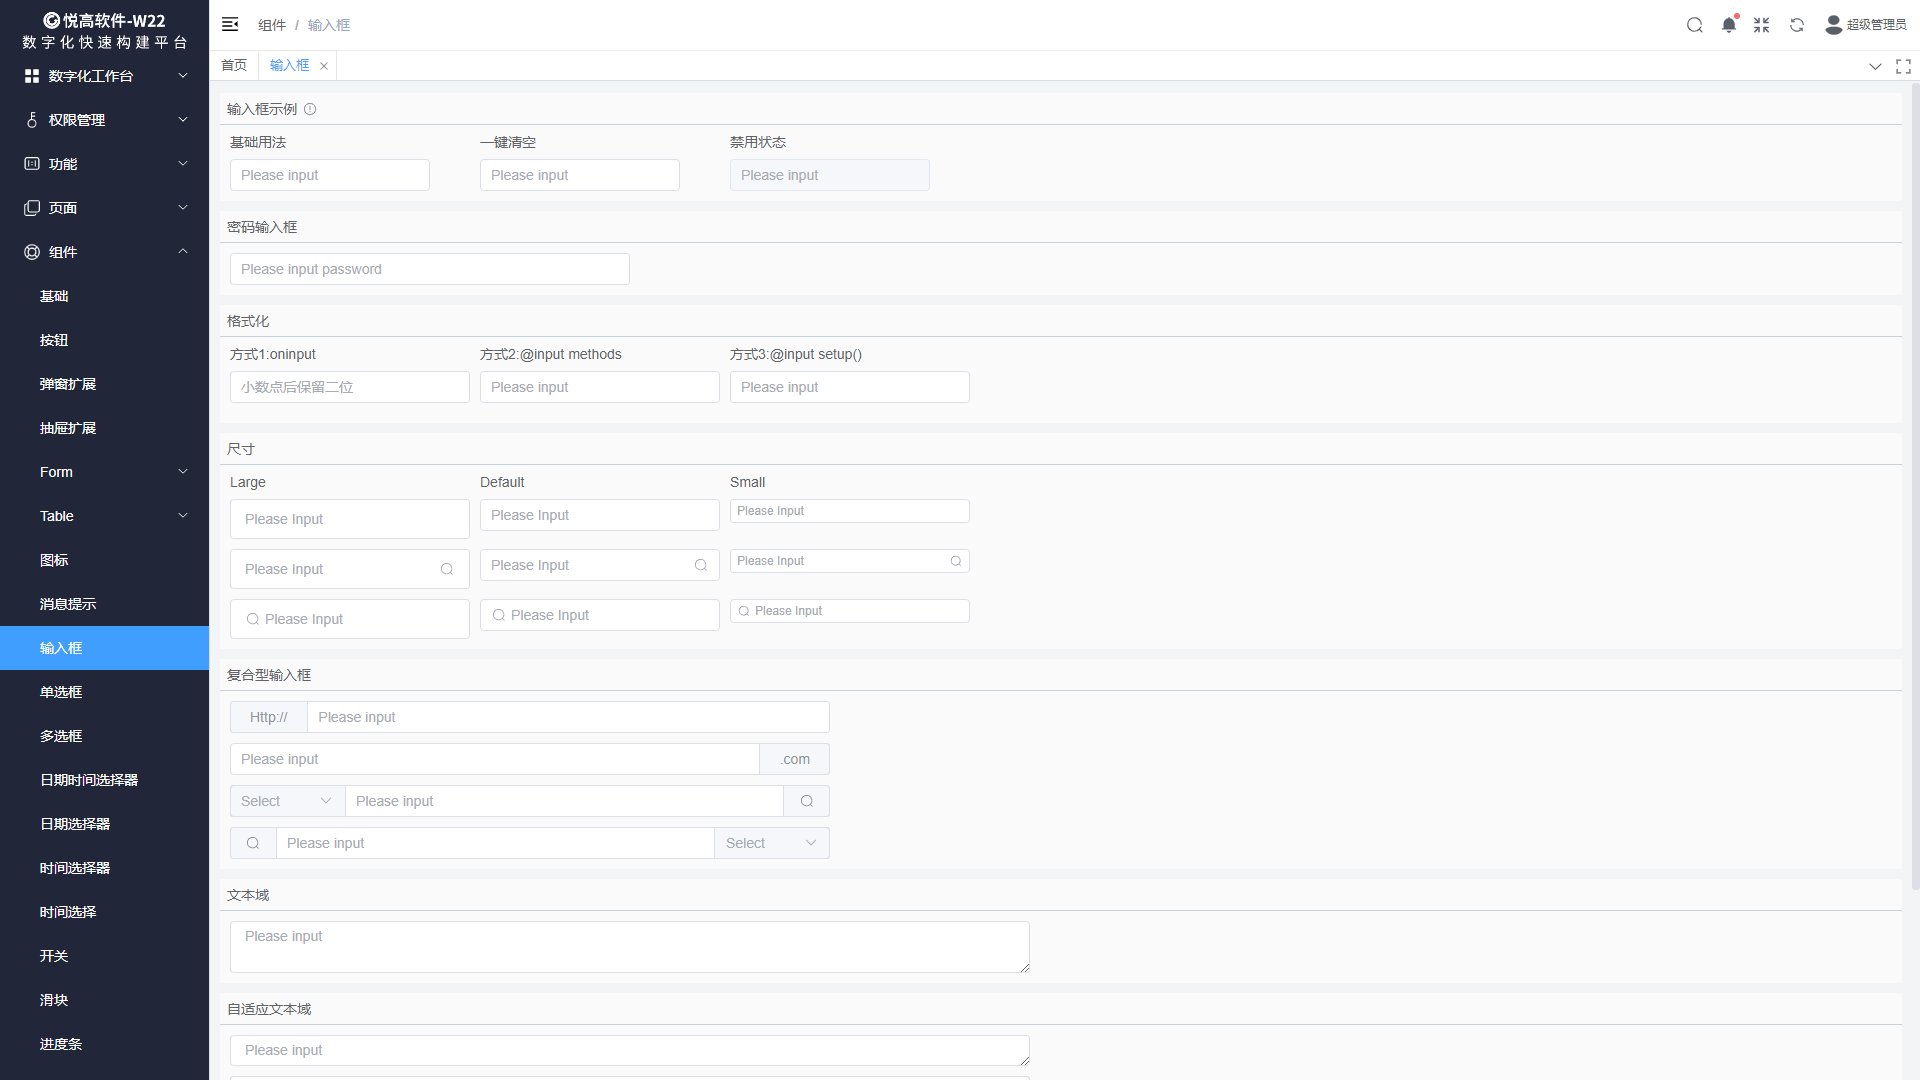1920x1080 pixels.
Task: Click the refresh icon in the header
Action: pos(1796,25)
